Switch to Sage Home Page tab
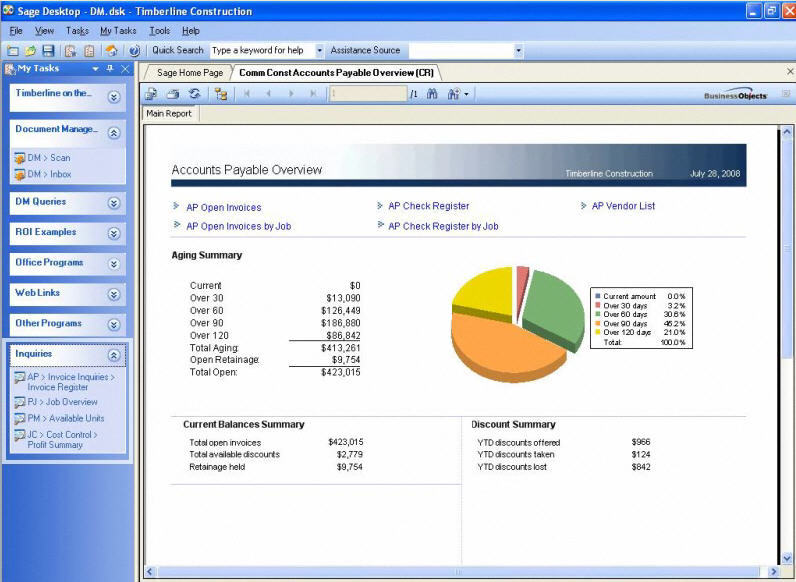Viewport: 796px width, 582px height. [190, 73]
